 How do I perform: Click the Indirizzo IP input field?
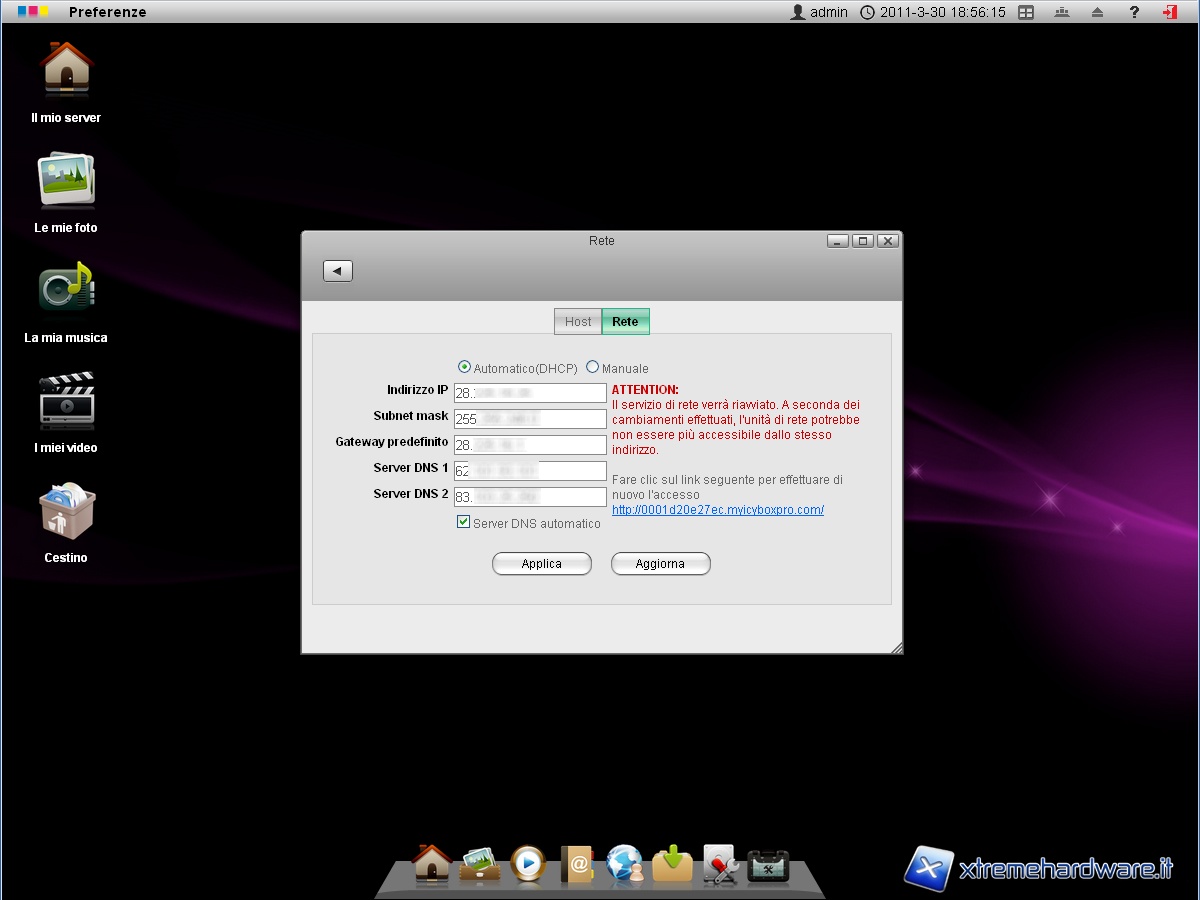tap(530, 393)
